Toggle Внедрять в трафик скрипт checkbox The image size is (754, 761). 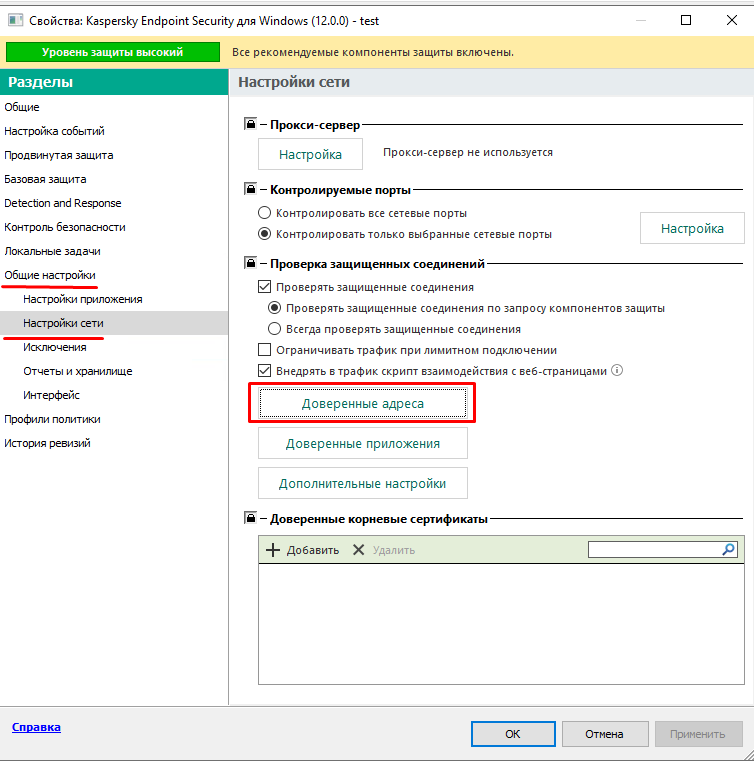pos(264,371)
